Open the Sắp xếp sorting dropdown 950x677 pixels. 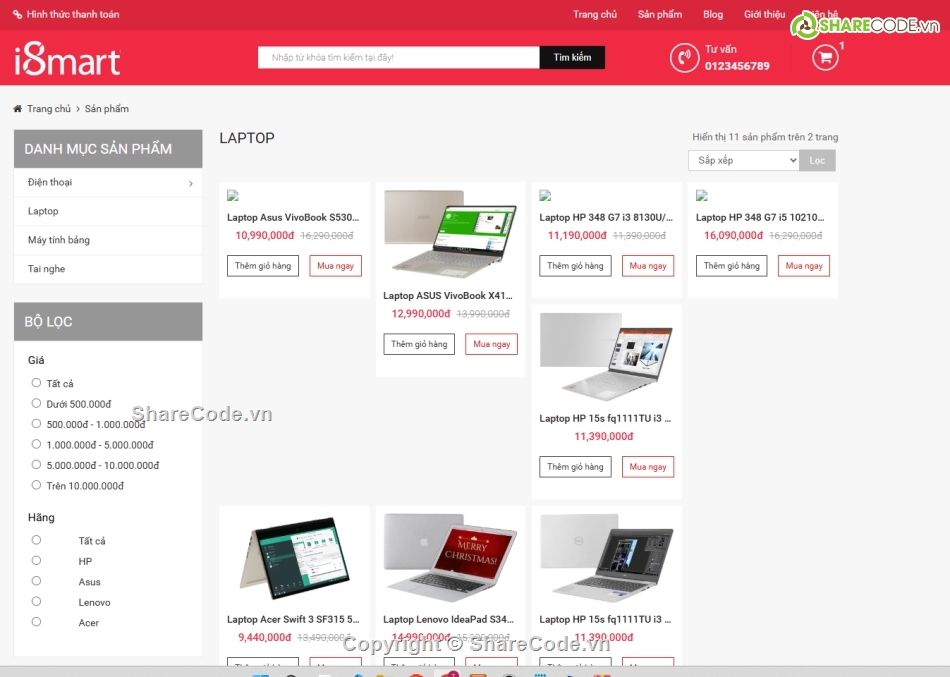[743, 161]
